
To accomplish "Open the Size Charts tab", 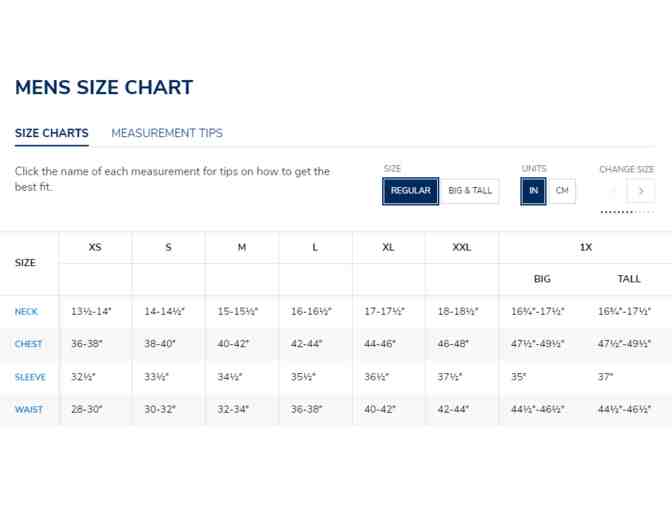I will 52,133.
